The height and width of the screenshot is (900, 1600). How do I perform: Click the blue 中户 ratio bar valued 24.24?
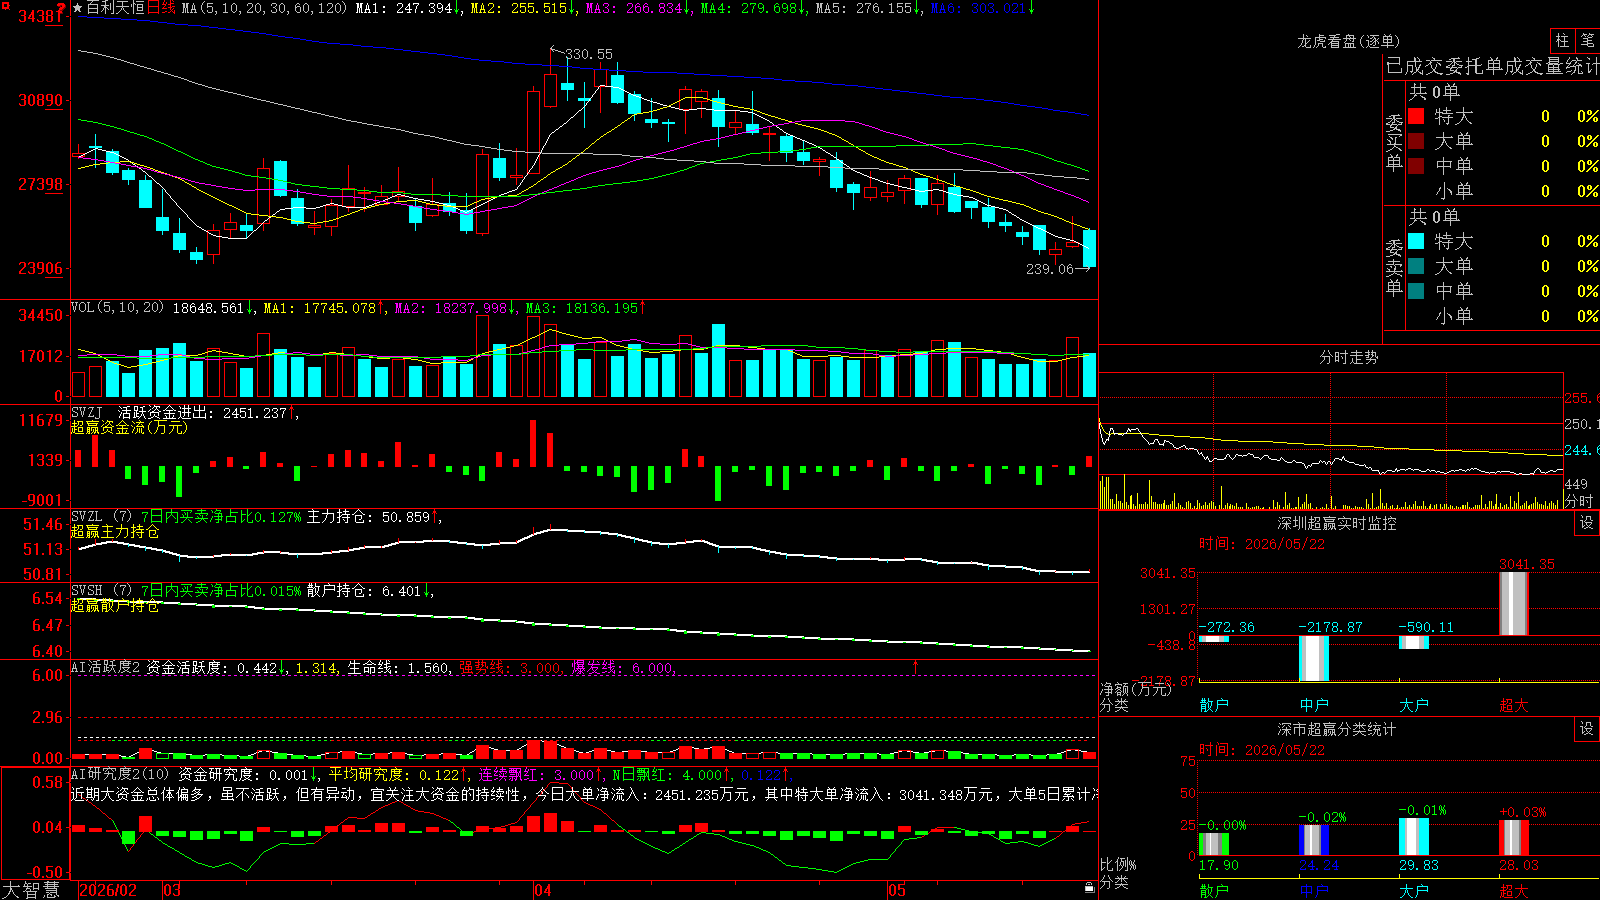[1314, 840]
